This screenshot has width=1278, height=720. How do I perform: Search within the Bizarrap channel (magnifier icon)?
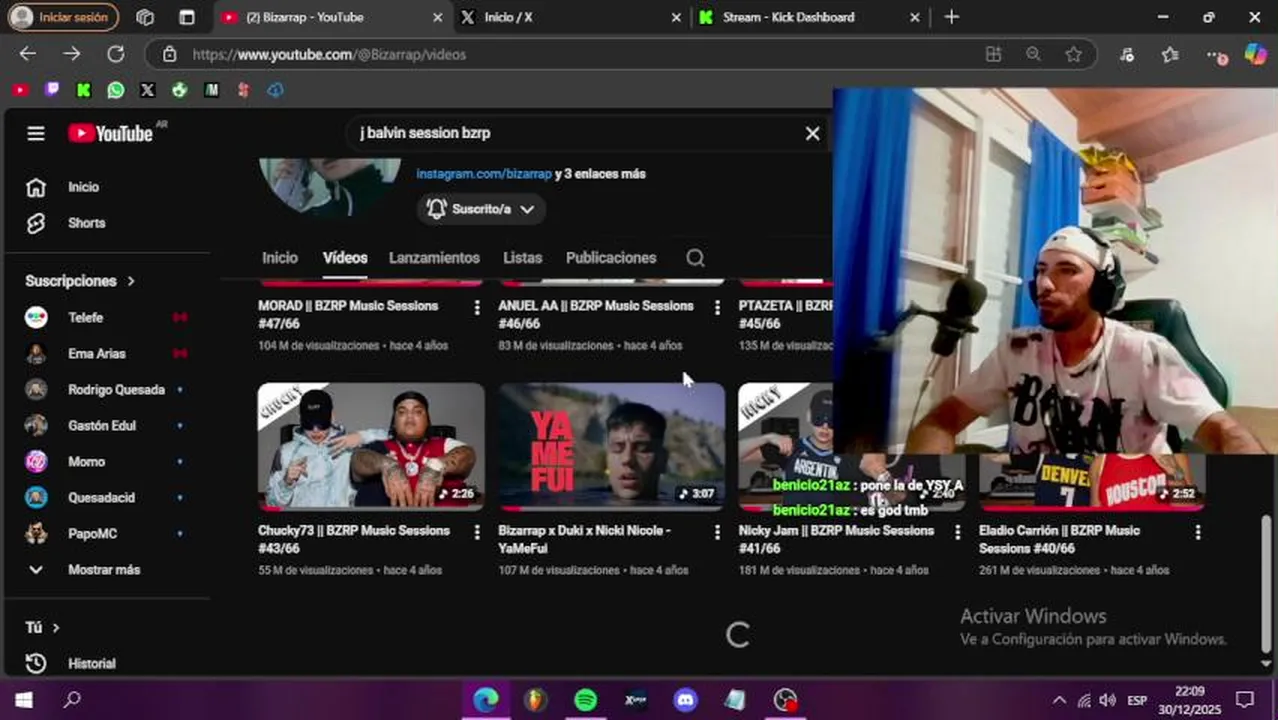coord(695,258)
